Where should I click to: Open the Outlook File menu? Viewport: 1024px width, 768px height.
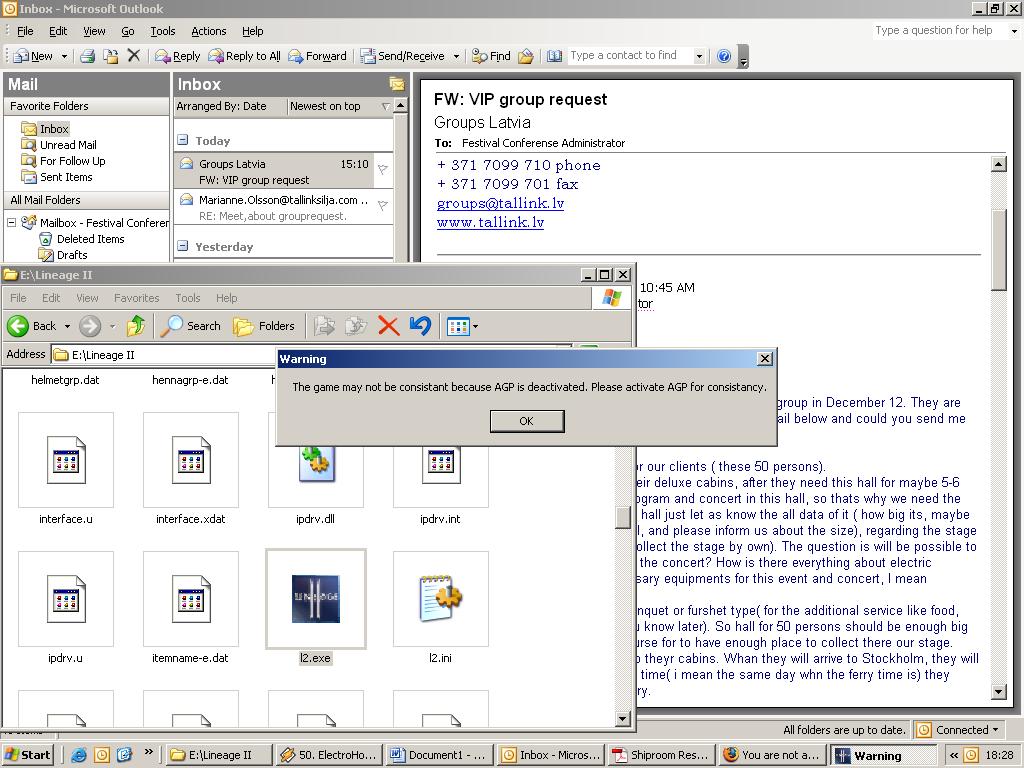[x=25, y=31]
